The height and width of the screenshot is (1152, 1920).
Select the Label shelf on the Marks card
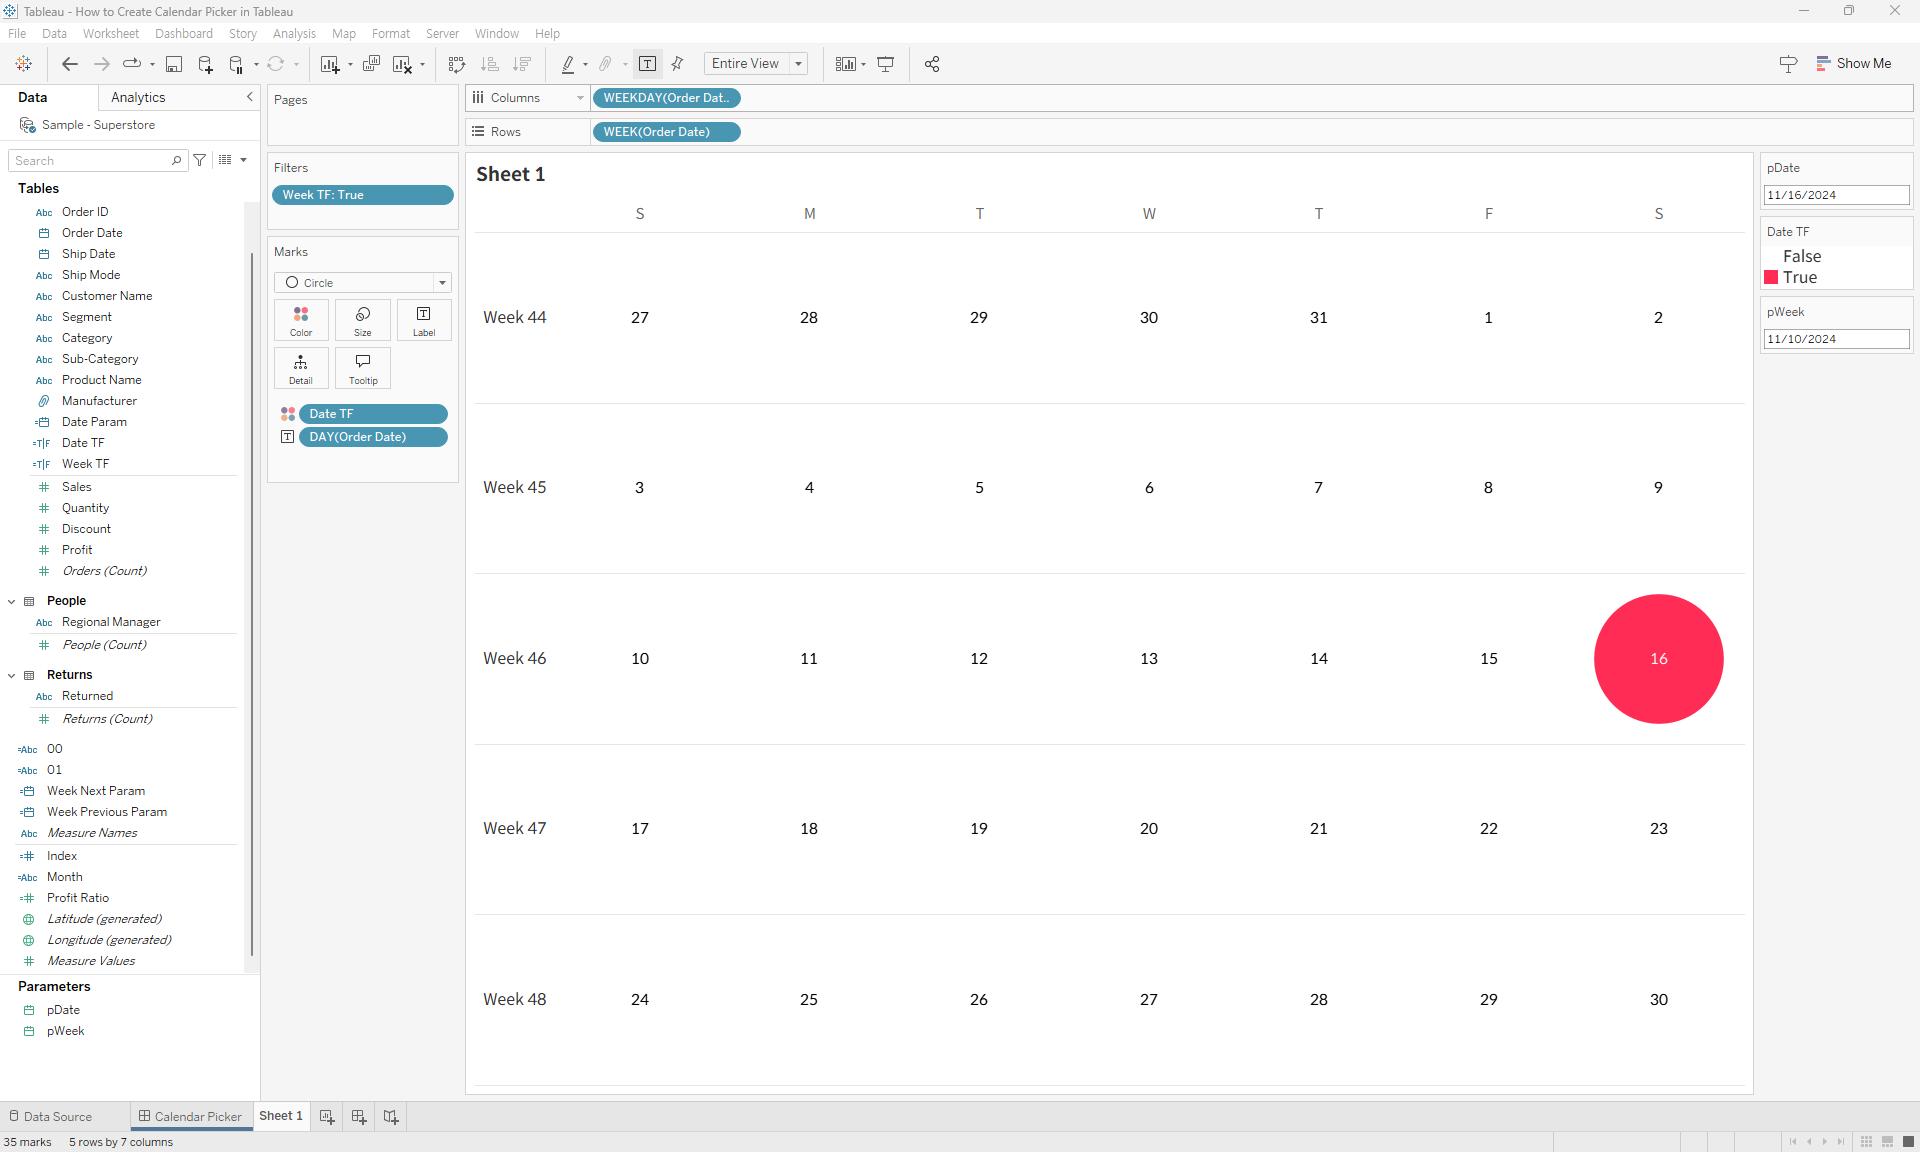tap(423, 319)
